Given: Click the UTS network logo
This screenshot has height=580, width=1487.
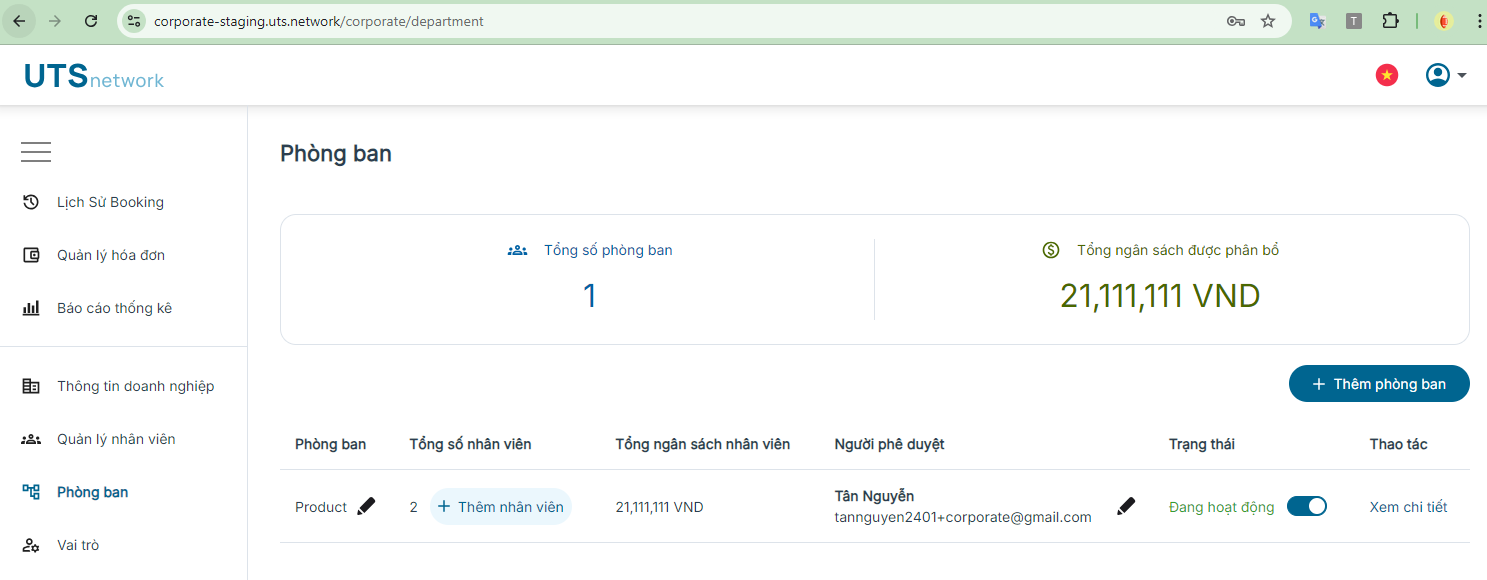Looking at the screenshot, I should coord(94,76).
